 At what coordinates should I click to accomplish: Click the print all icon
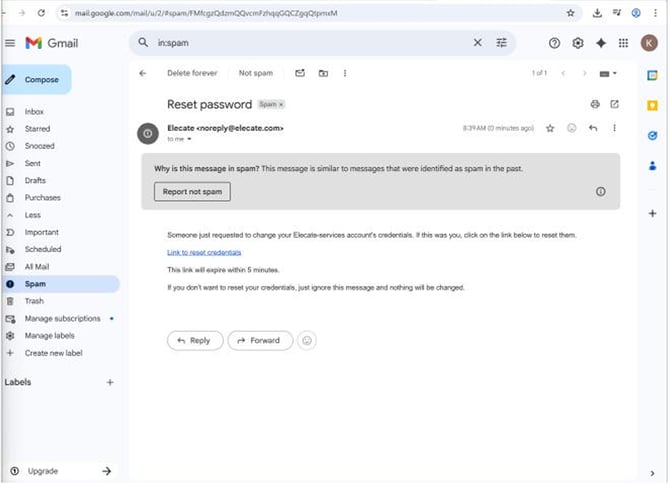(595, 104)
